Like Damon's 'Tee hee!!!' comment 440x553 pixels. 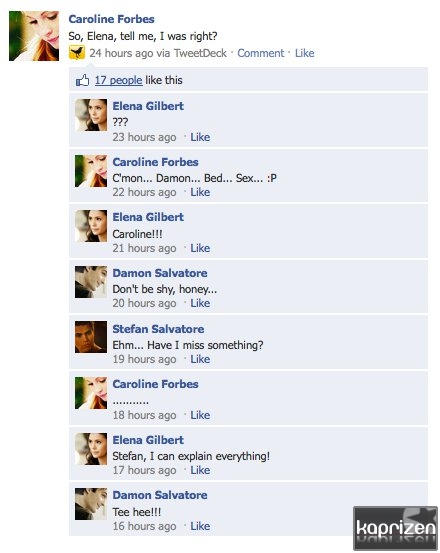(x=200, y=526)
